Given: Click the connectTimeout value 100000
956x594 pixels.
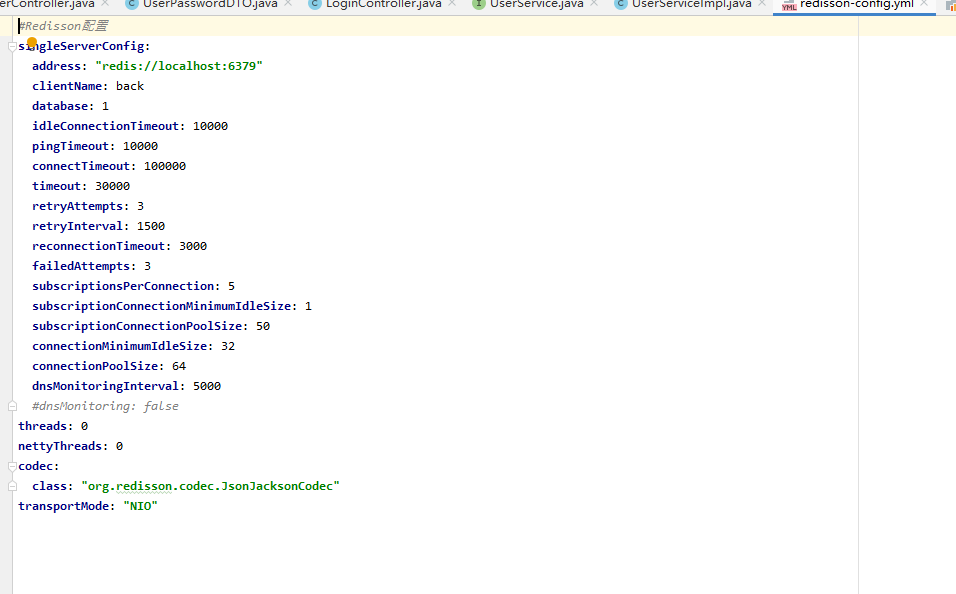Looking at the screenshot, I should click(x=165, y=166).
